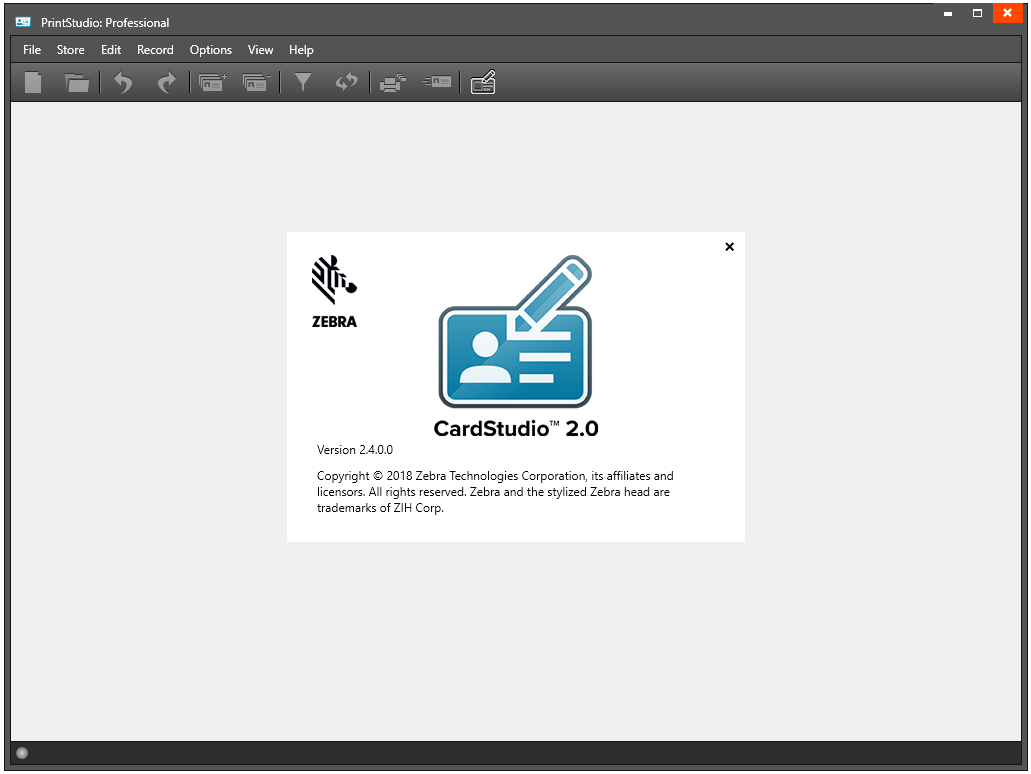Screen dimensions: 1031x774
Task: Close the PrintStudio window with orange X
Action: click(x=1007, y=13)
